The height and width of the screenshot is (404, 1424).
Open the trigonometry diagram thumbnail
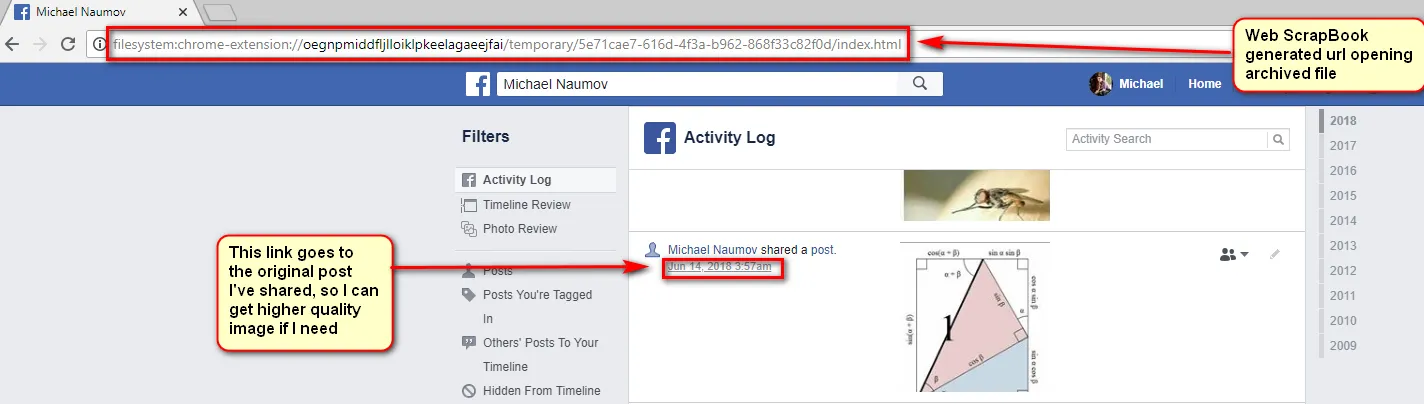975,317
